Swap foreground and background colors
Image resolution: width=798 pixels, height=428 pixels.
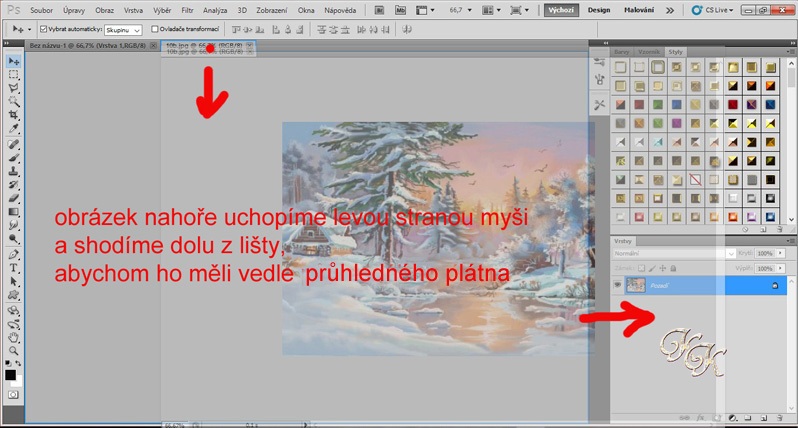[x=18, y=363]
